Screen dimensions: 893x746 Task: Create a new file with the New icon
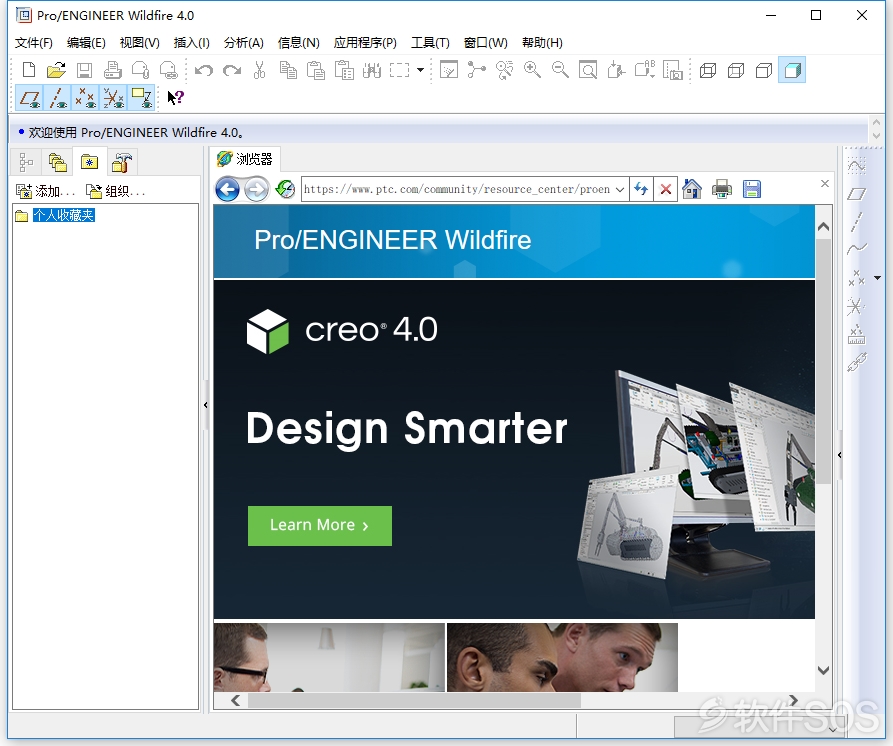[x=28, y=70]
